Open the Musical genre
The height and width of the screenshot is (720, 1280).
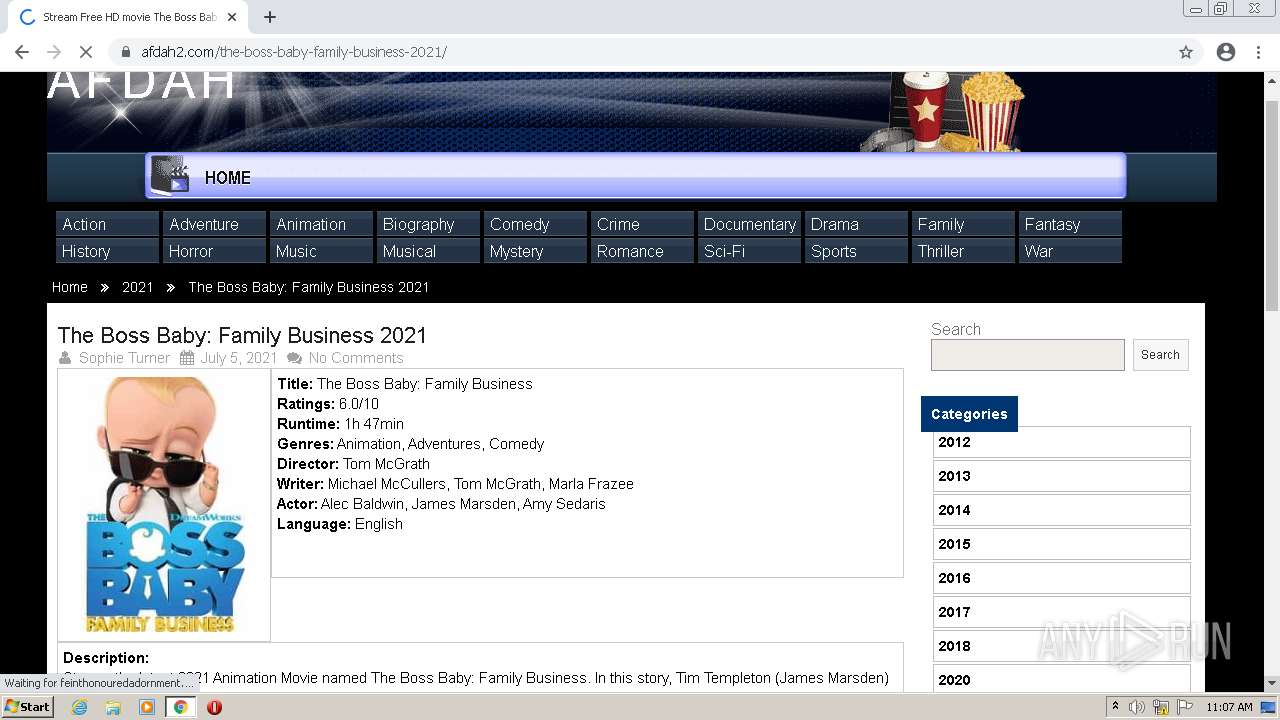[428, 251]
